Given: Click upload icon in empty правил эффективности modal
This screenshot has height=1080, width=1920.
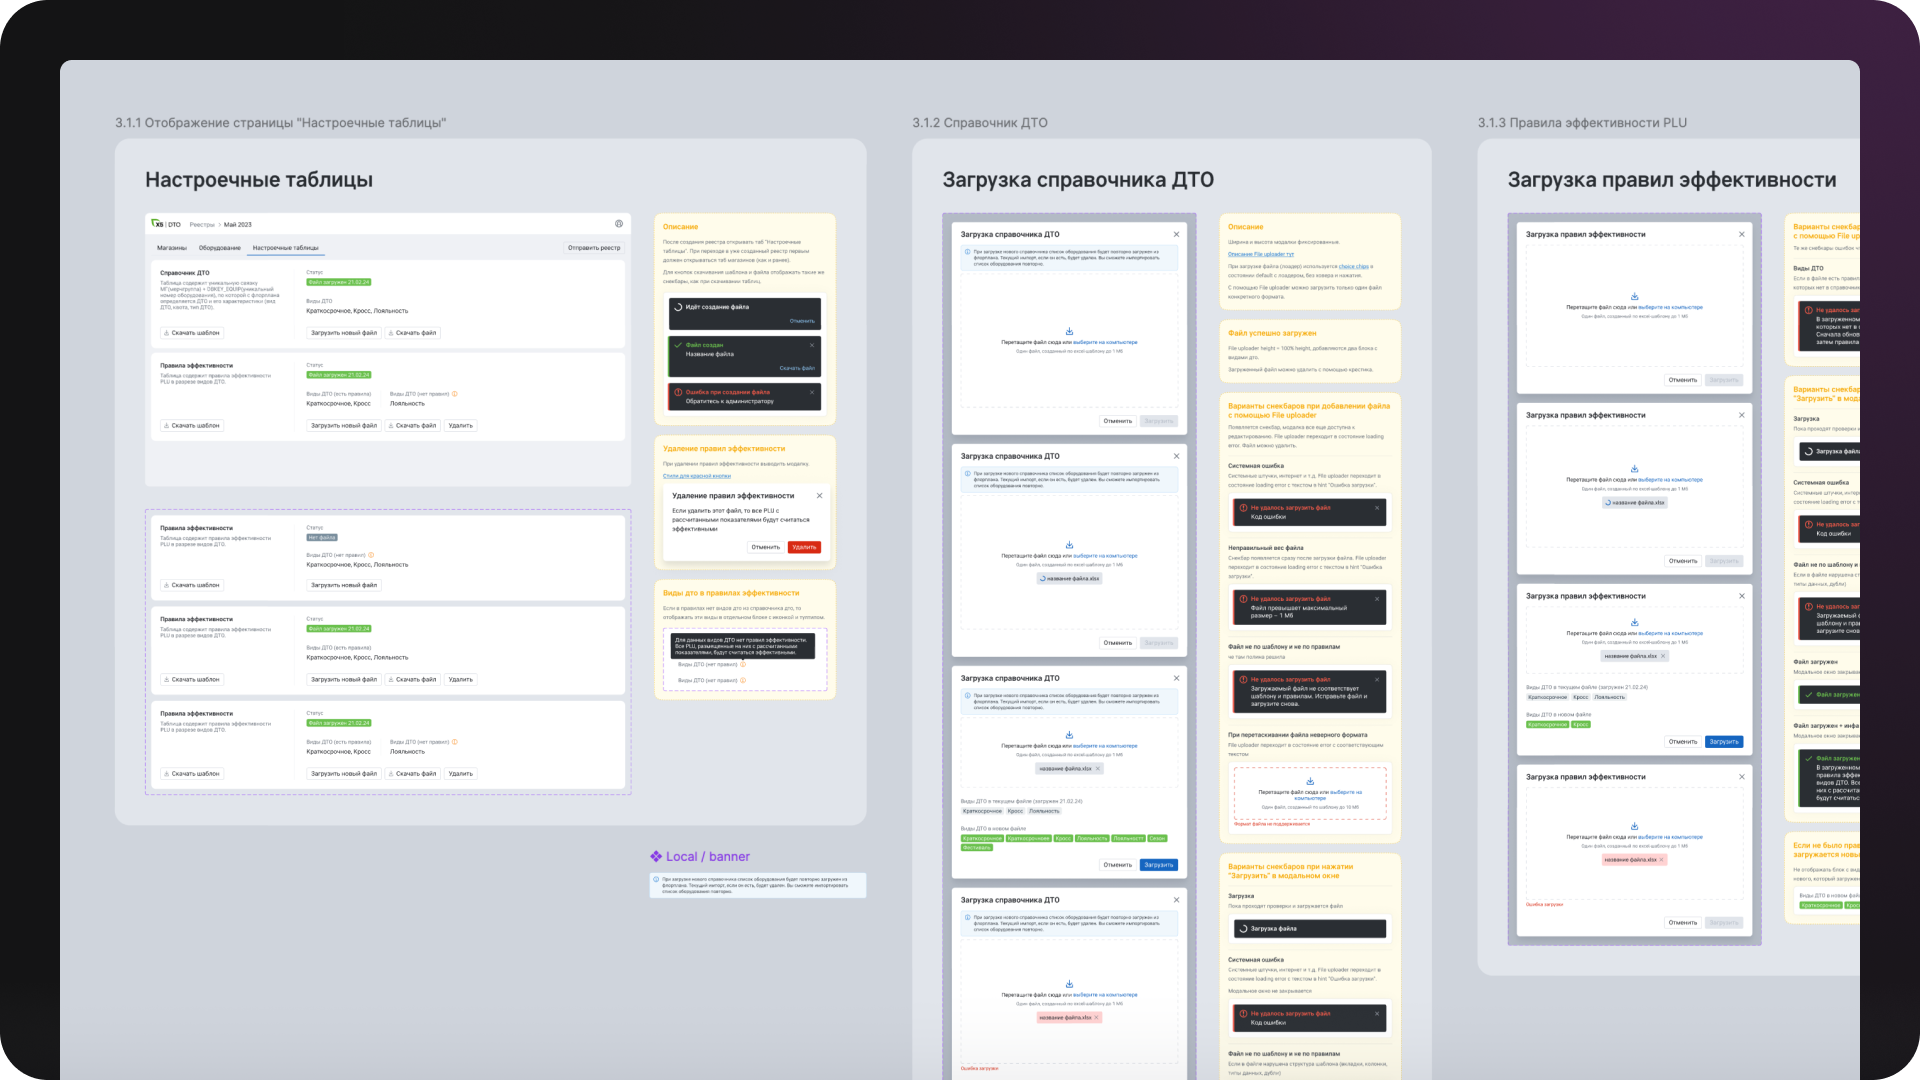Looking at the screenshot, I should click(1634, 296).
